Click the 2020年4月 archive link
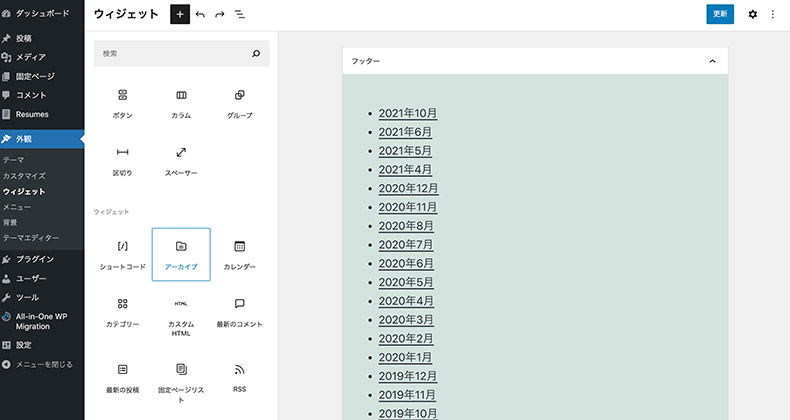Image resolution: width=790 pixels, height=420 pixels. click(x=406, y=301)
